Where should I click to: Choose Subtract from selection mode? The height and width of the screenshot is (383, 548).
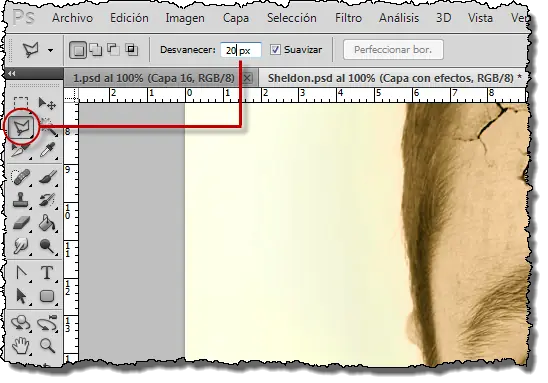point(113,50)
